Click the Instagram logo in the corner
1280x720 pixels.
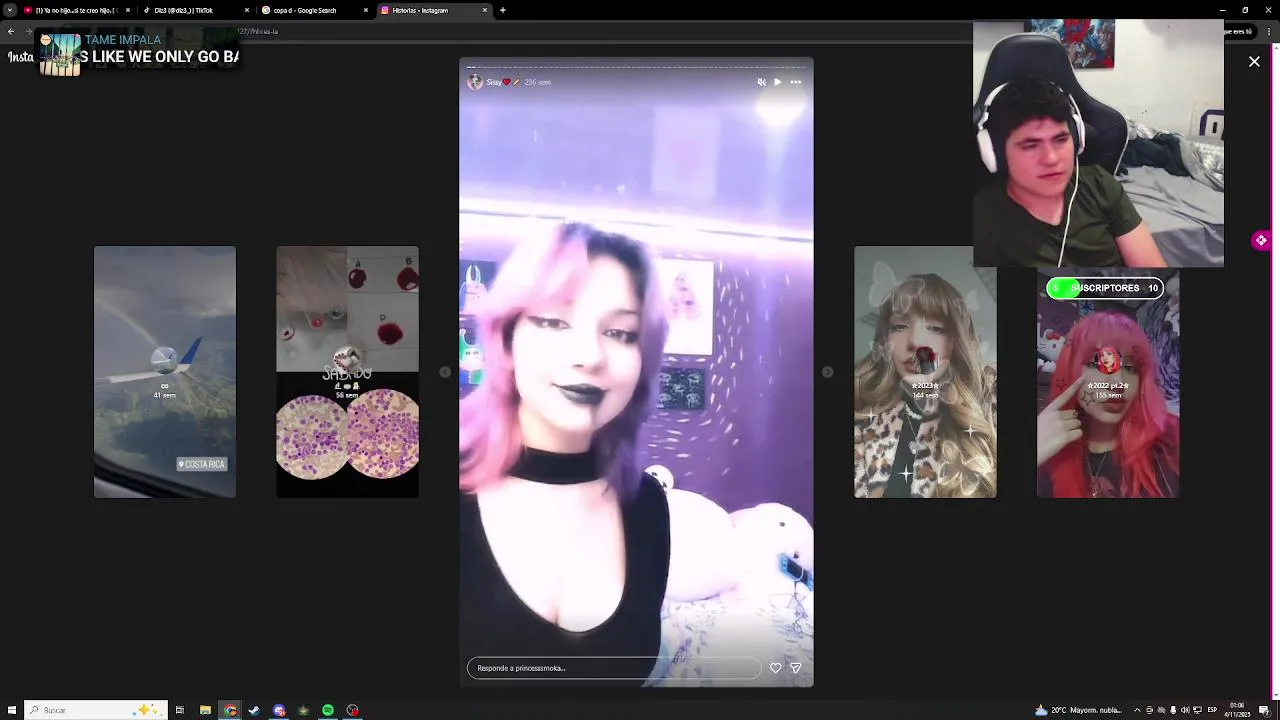click(x=20, y=57)
